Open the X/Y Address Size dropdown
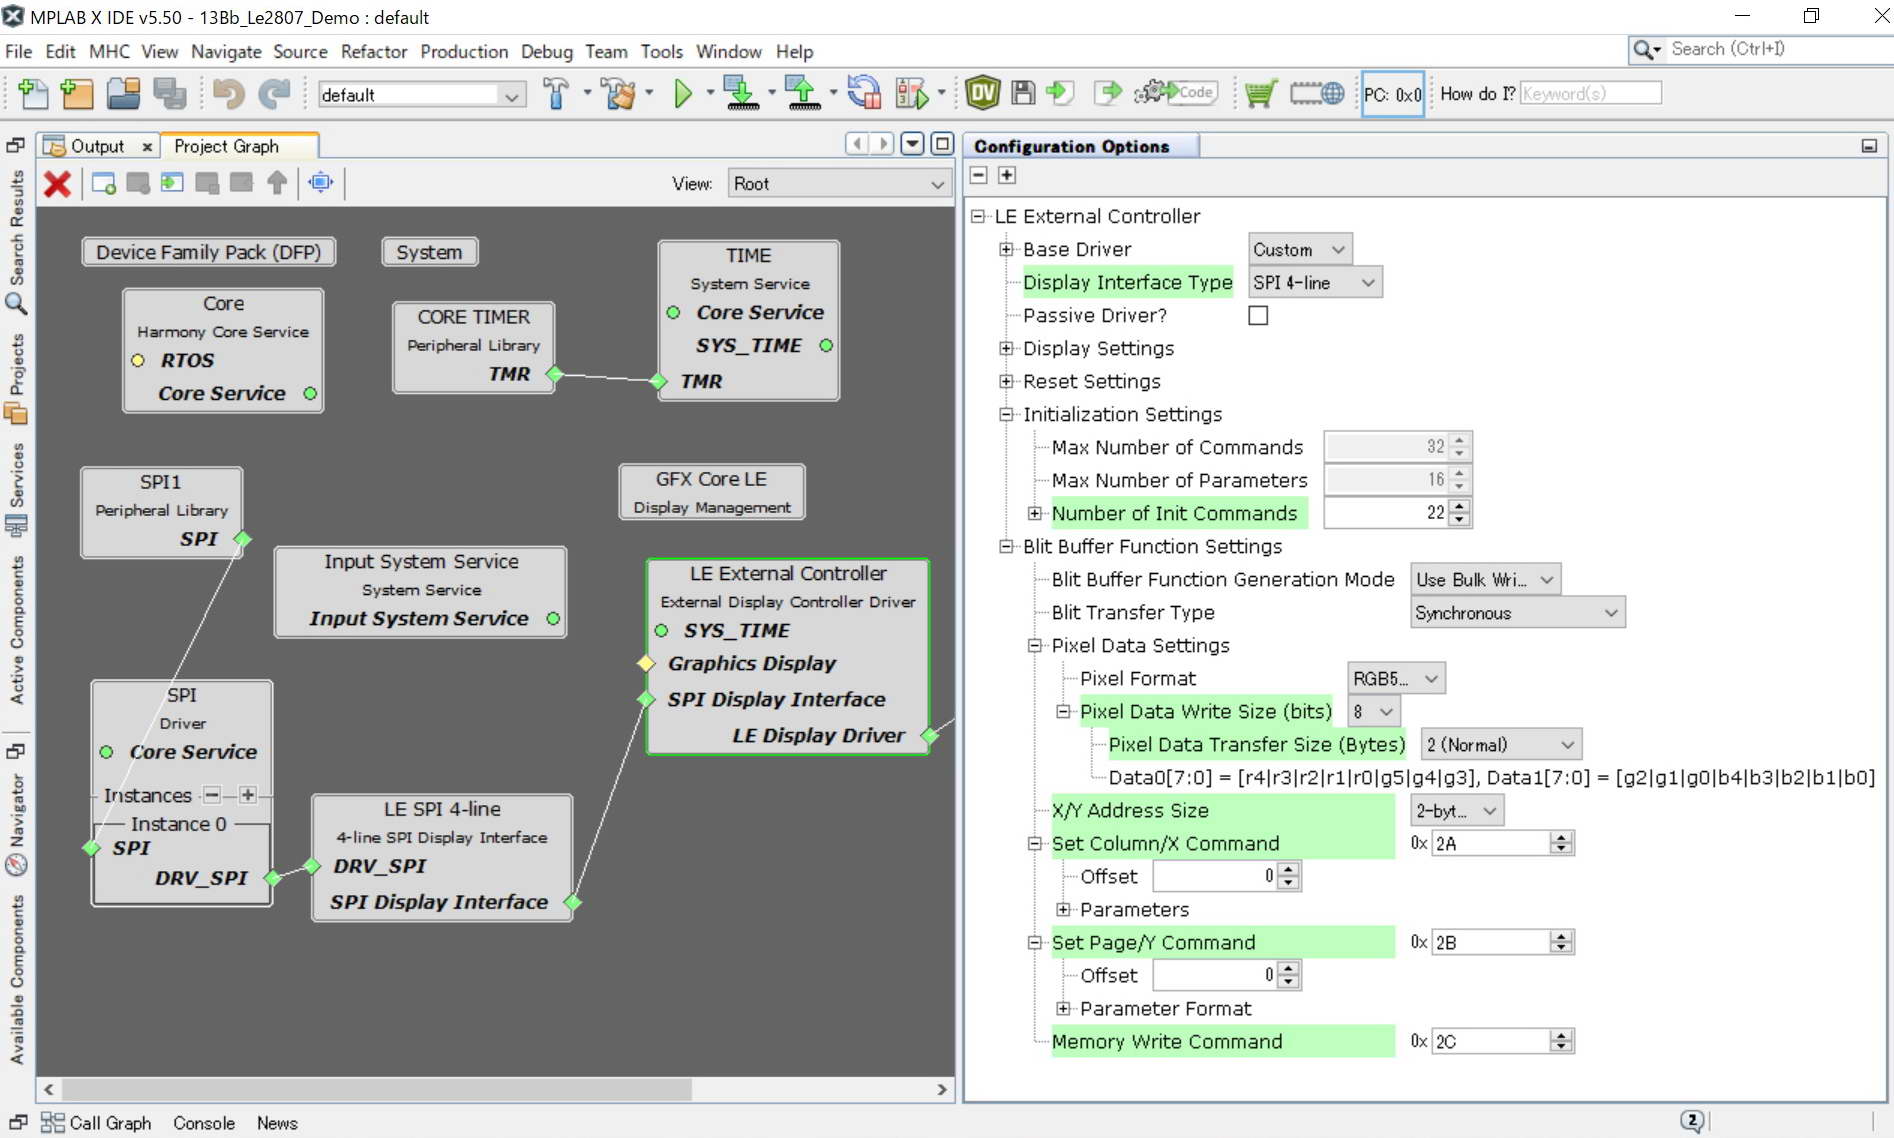Viewport: 1894px width, 1138px height. [1457, 811]
